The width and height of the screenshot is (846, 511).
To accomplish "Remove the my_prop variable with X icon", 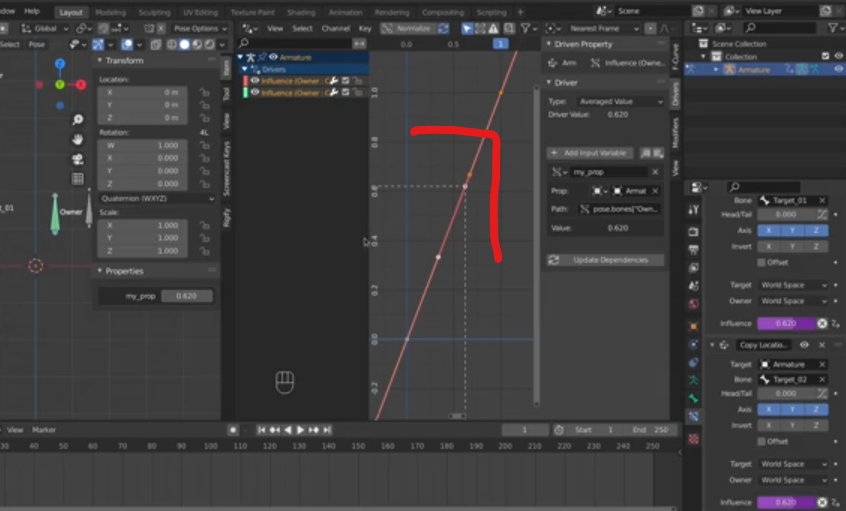I will click(x=655, y=172).
